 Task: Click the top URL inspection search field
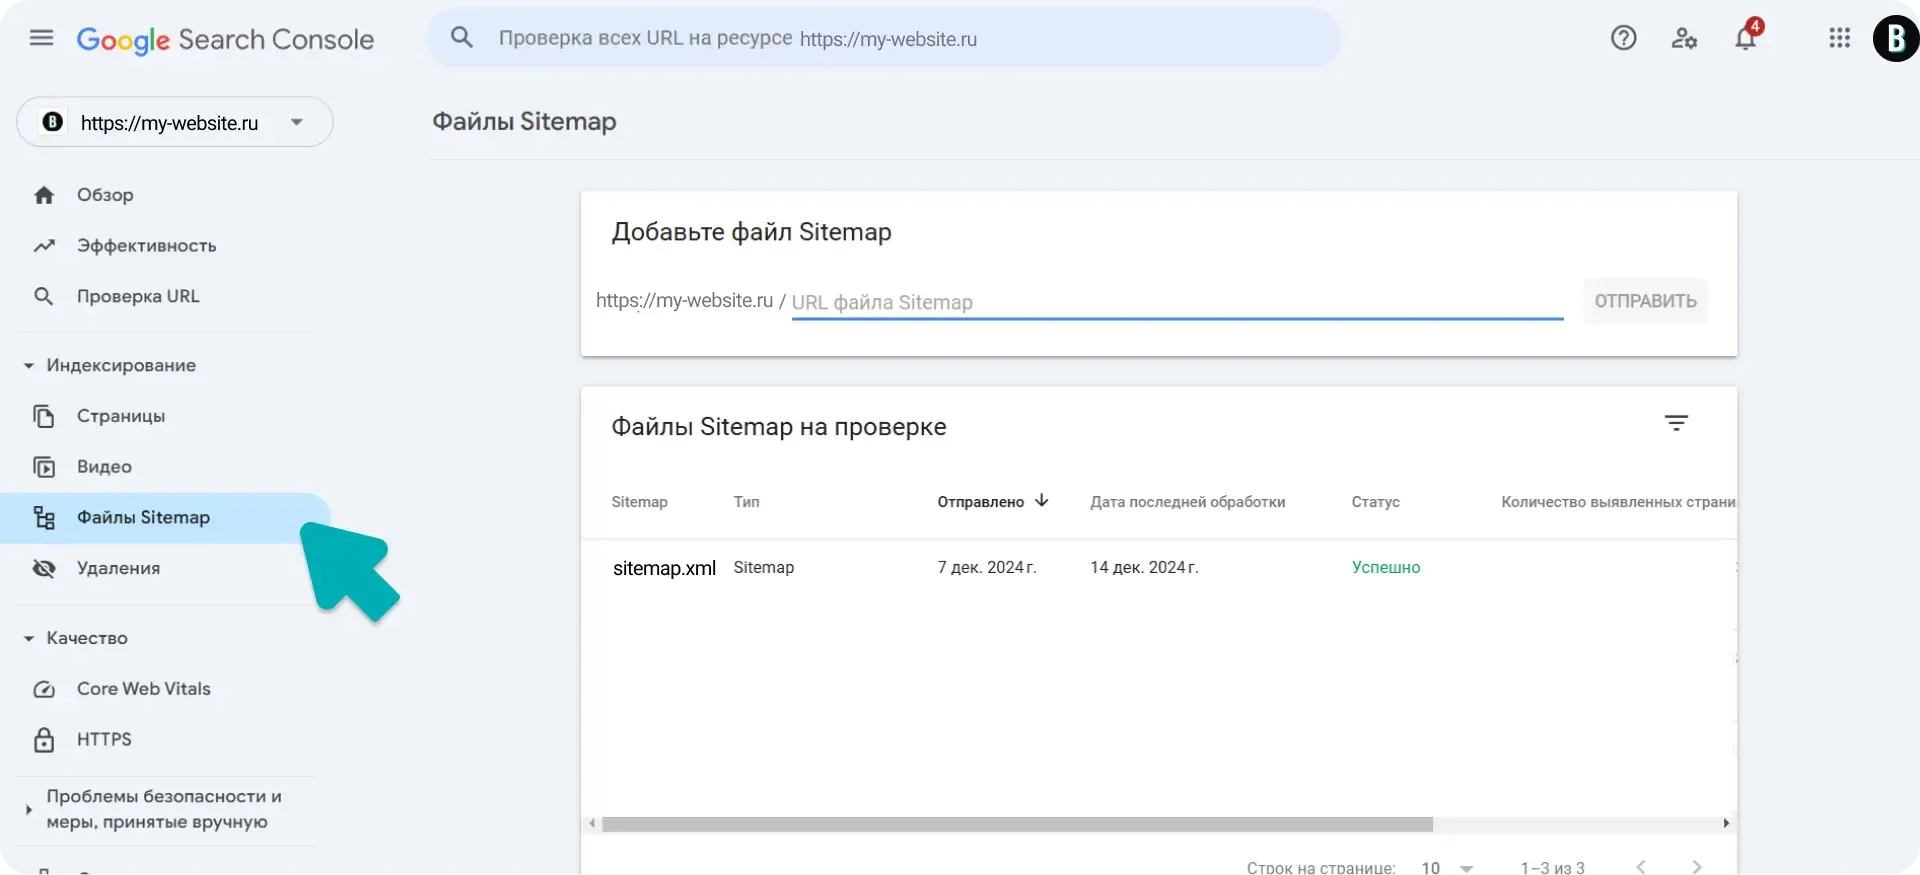[883, 38]
